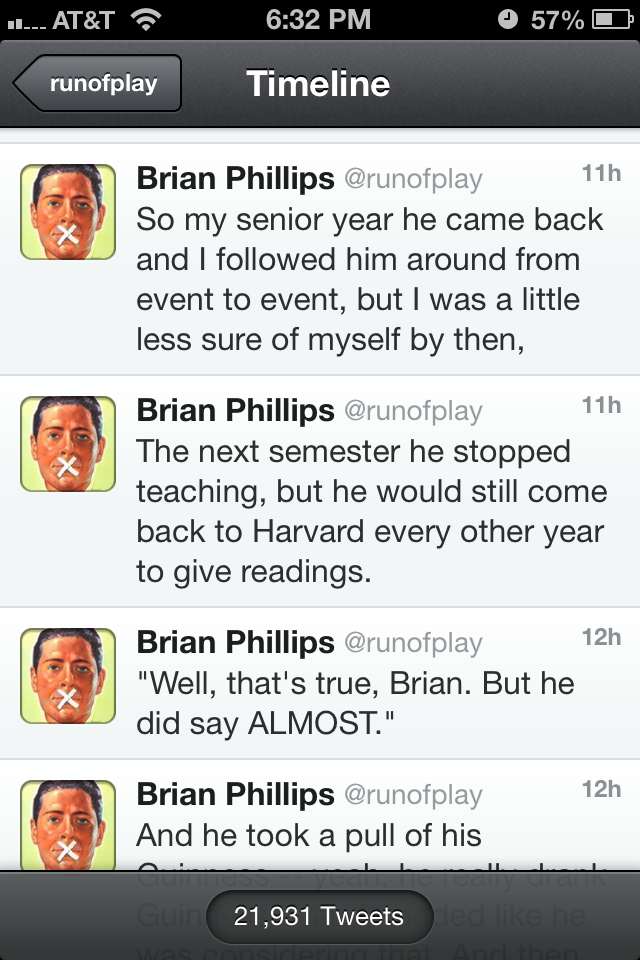The image size is (640, 960).
Task: Tap the clock alarm status icon
Action: tap(508, 20)
